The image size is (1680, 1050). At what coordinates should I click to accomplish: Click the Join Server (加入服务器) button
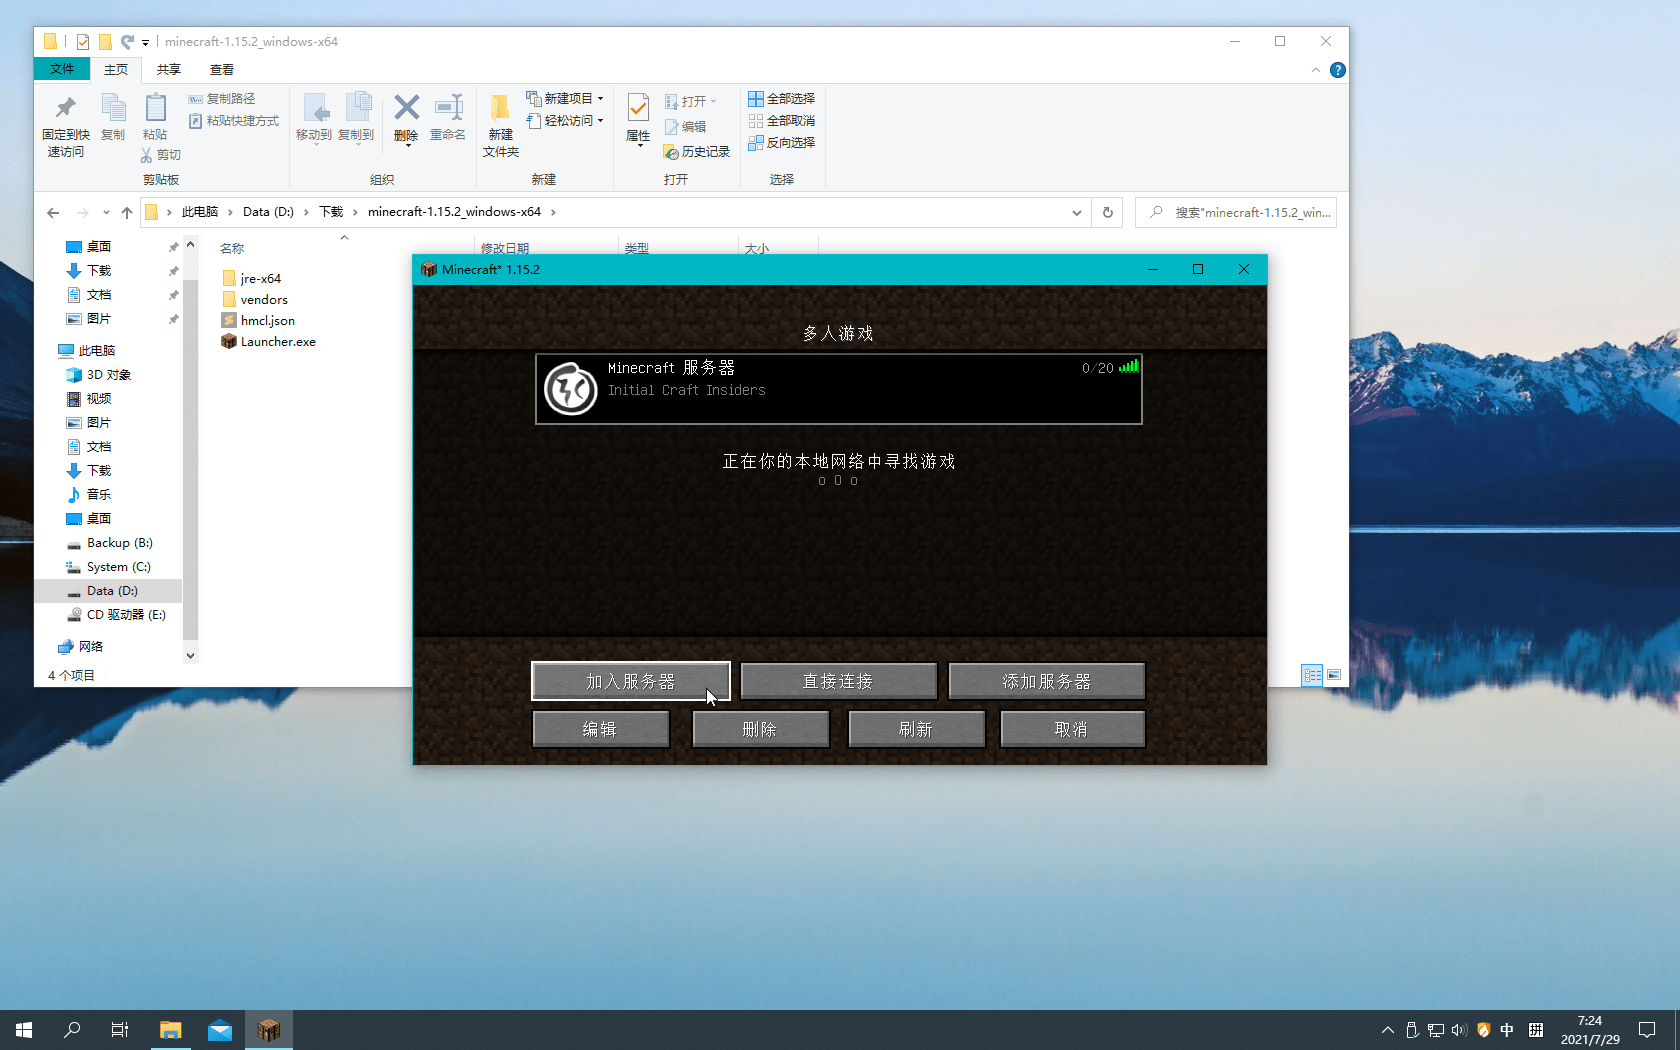point(630,681)
